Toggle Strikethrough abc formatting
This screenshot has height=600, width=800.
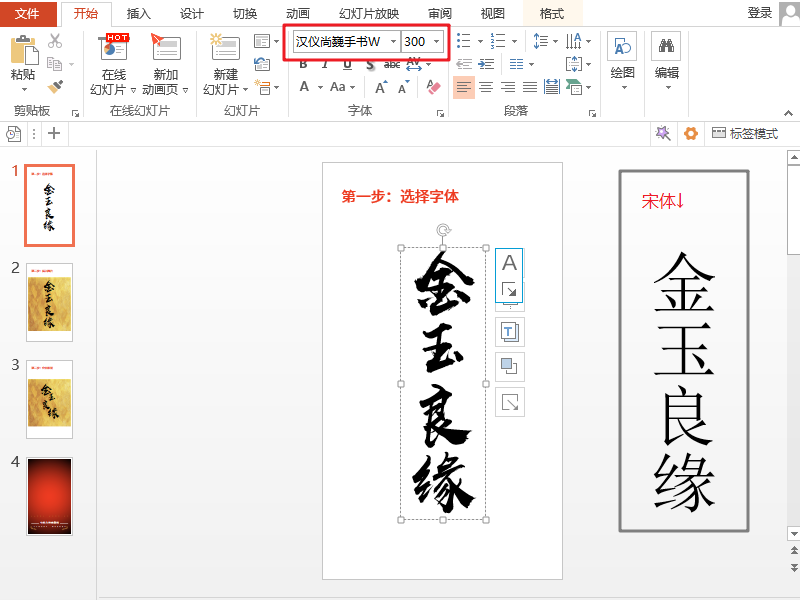tap(392, 64)
